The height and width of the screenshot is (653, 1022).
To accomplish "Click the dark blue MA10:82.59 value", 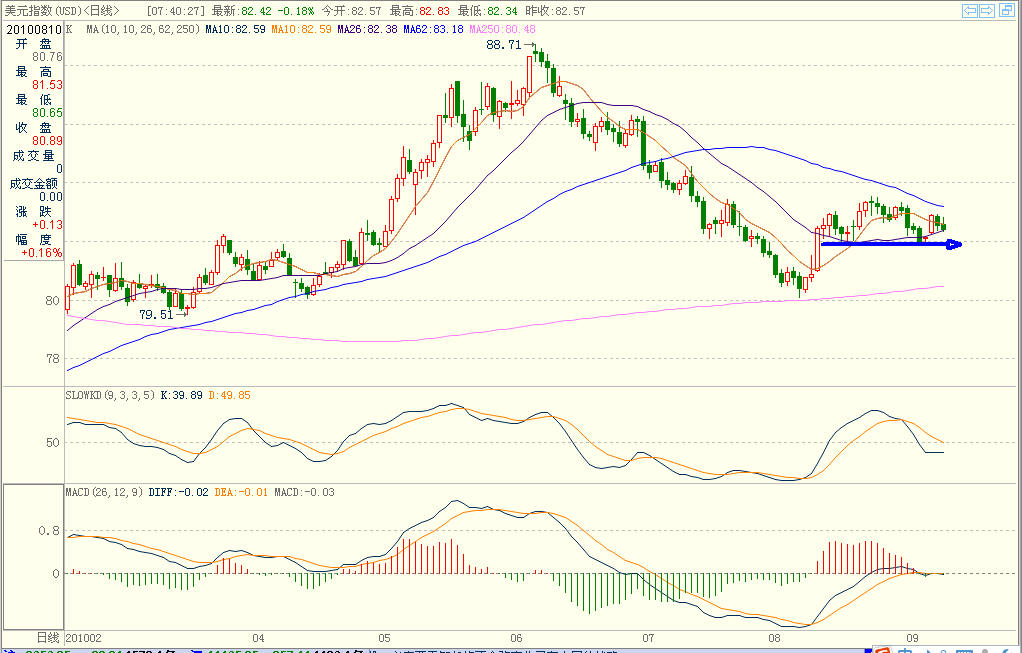I will (x=235, y=29).
